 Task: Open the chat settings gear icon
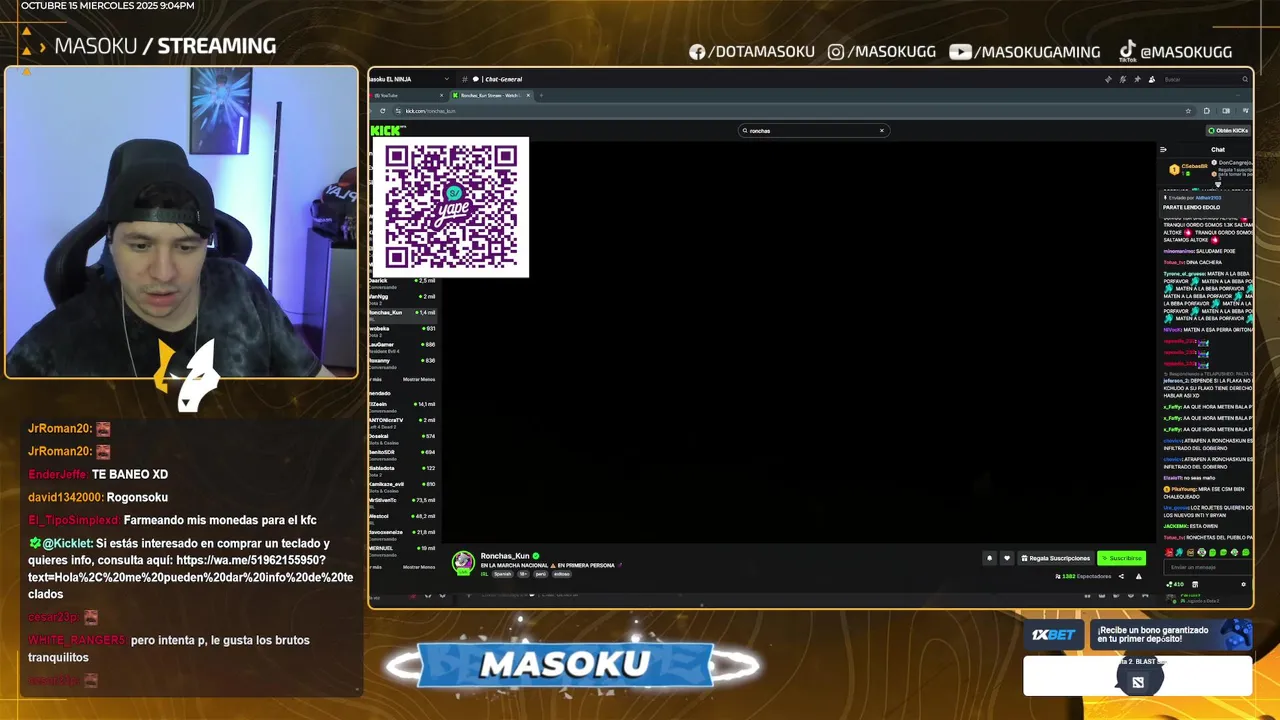[1244, 584]
